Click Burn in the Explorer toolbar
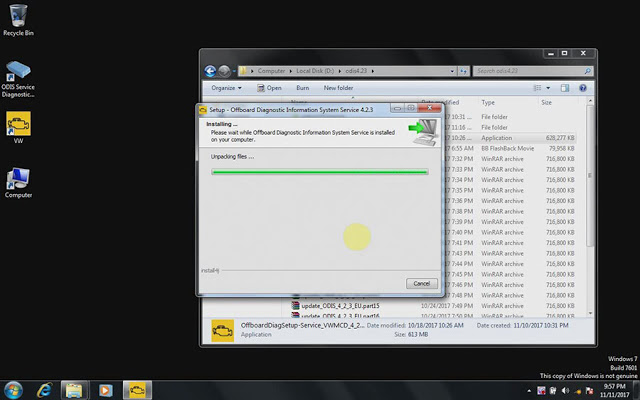640x400 pixels. (302, 88)
